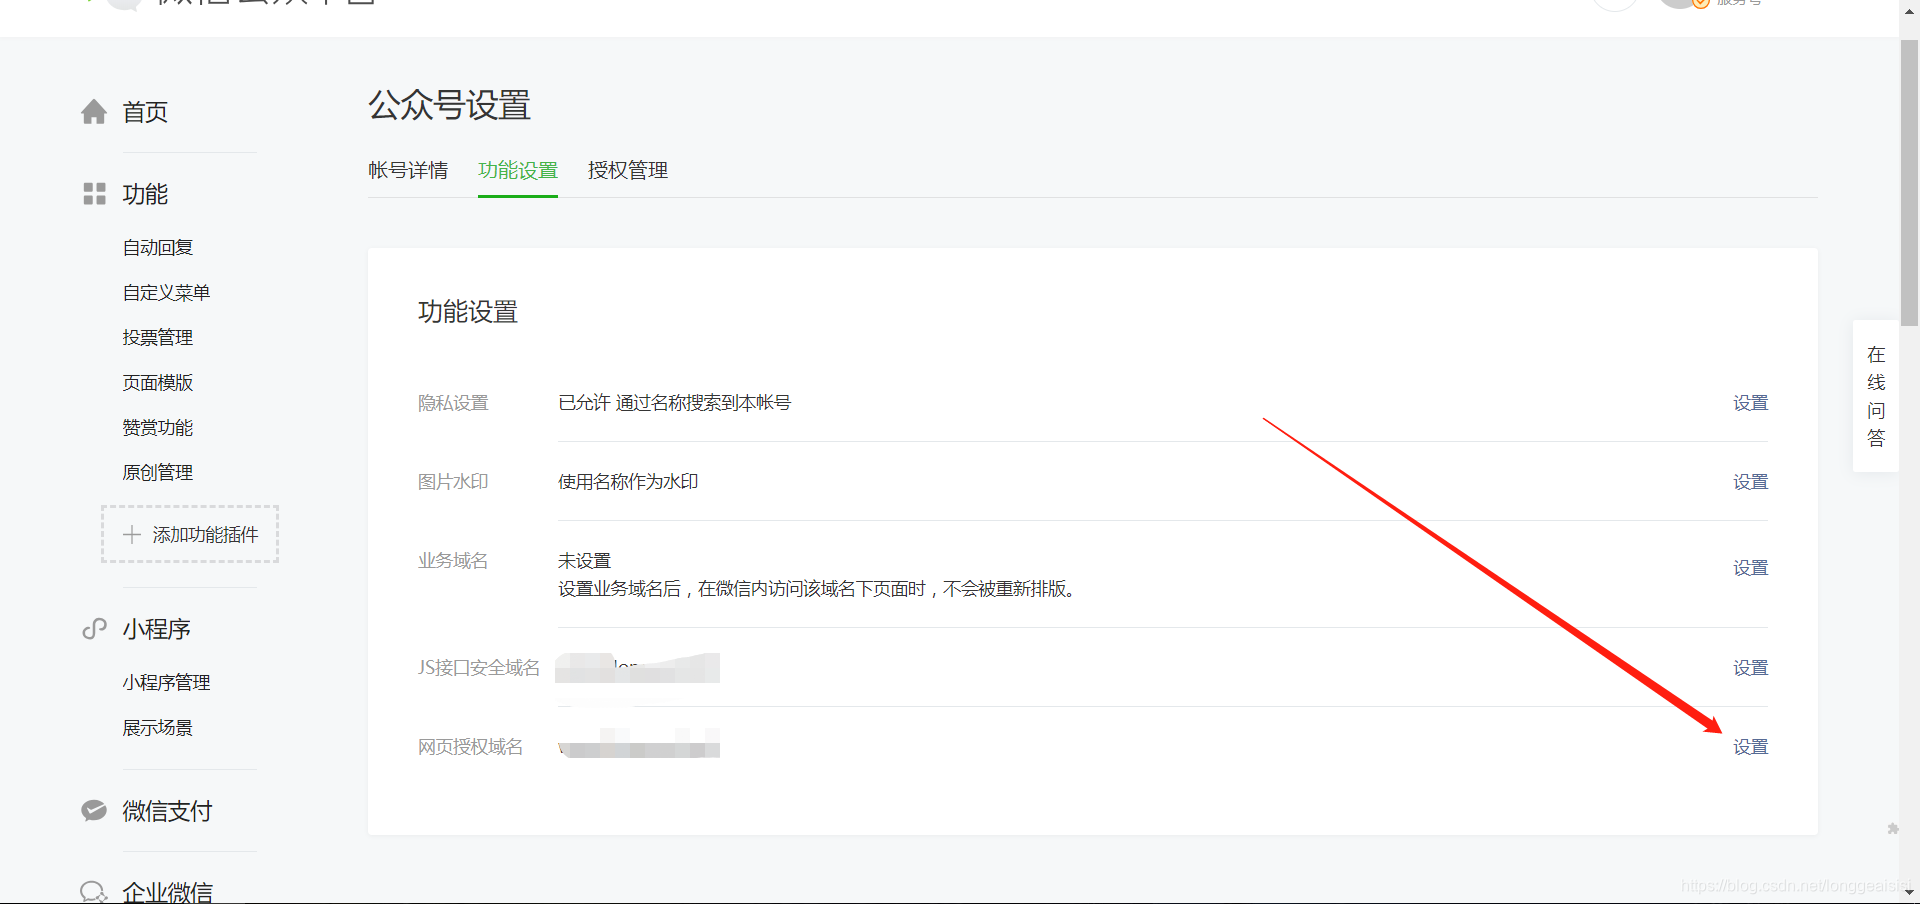
Task: Open 赞赏功能 in the sidebar
Action: pos(158,428)
